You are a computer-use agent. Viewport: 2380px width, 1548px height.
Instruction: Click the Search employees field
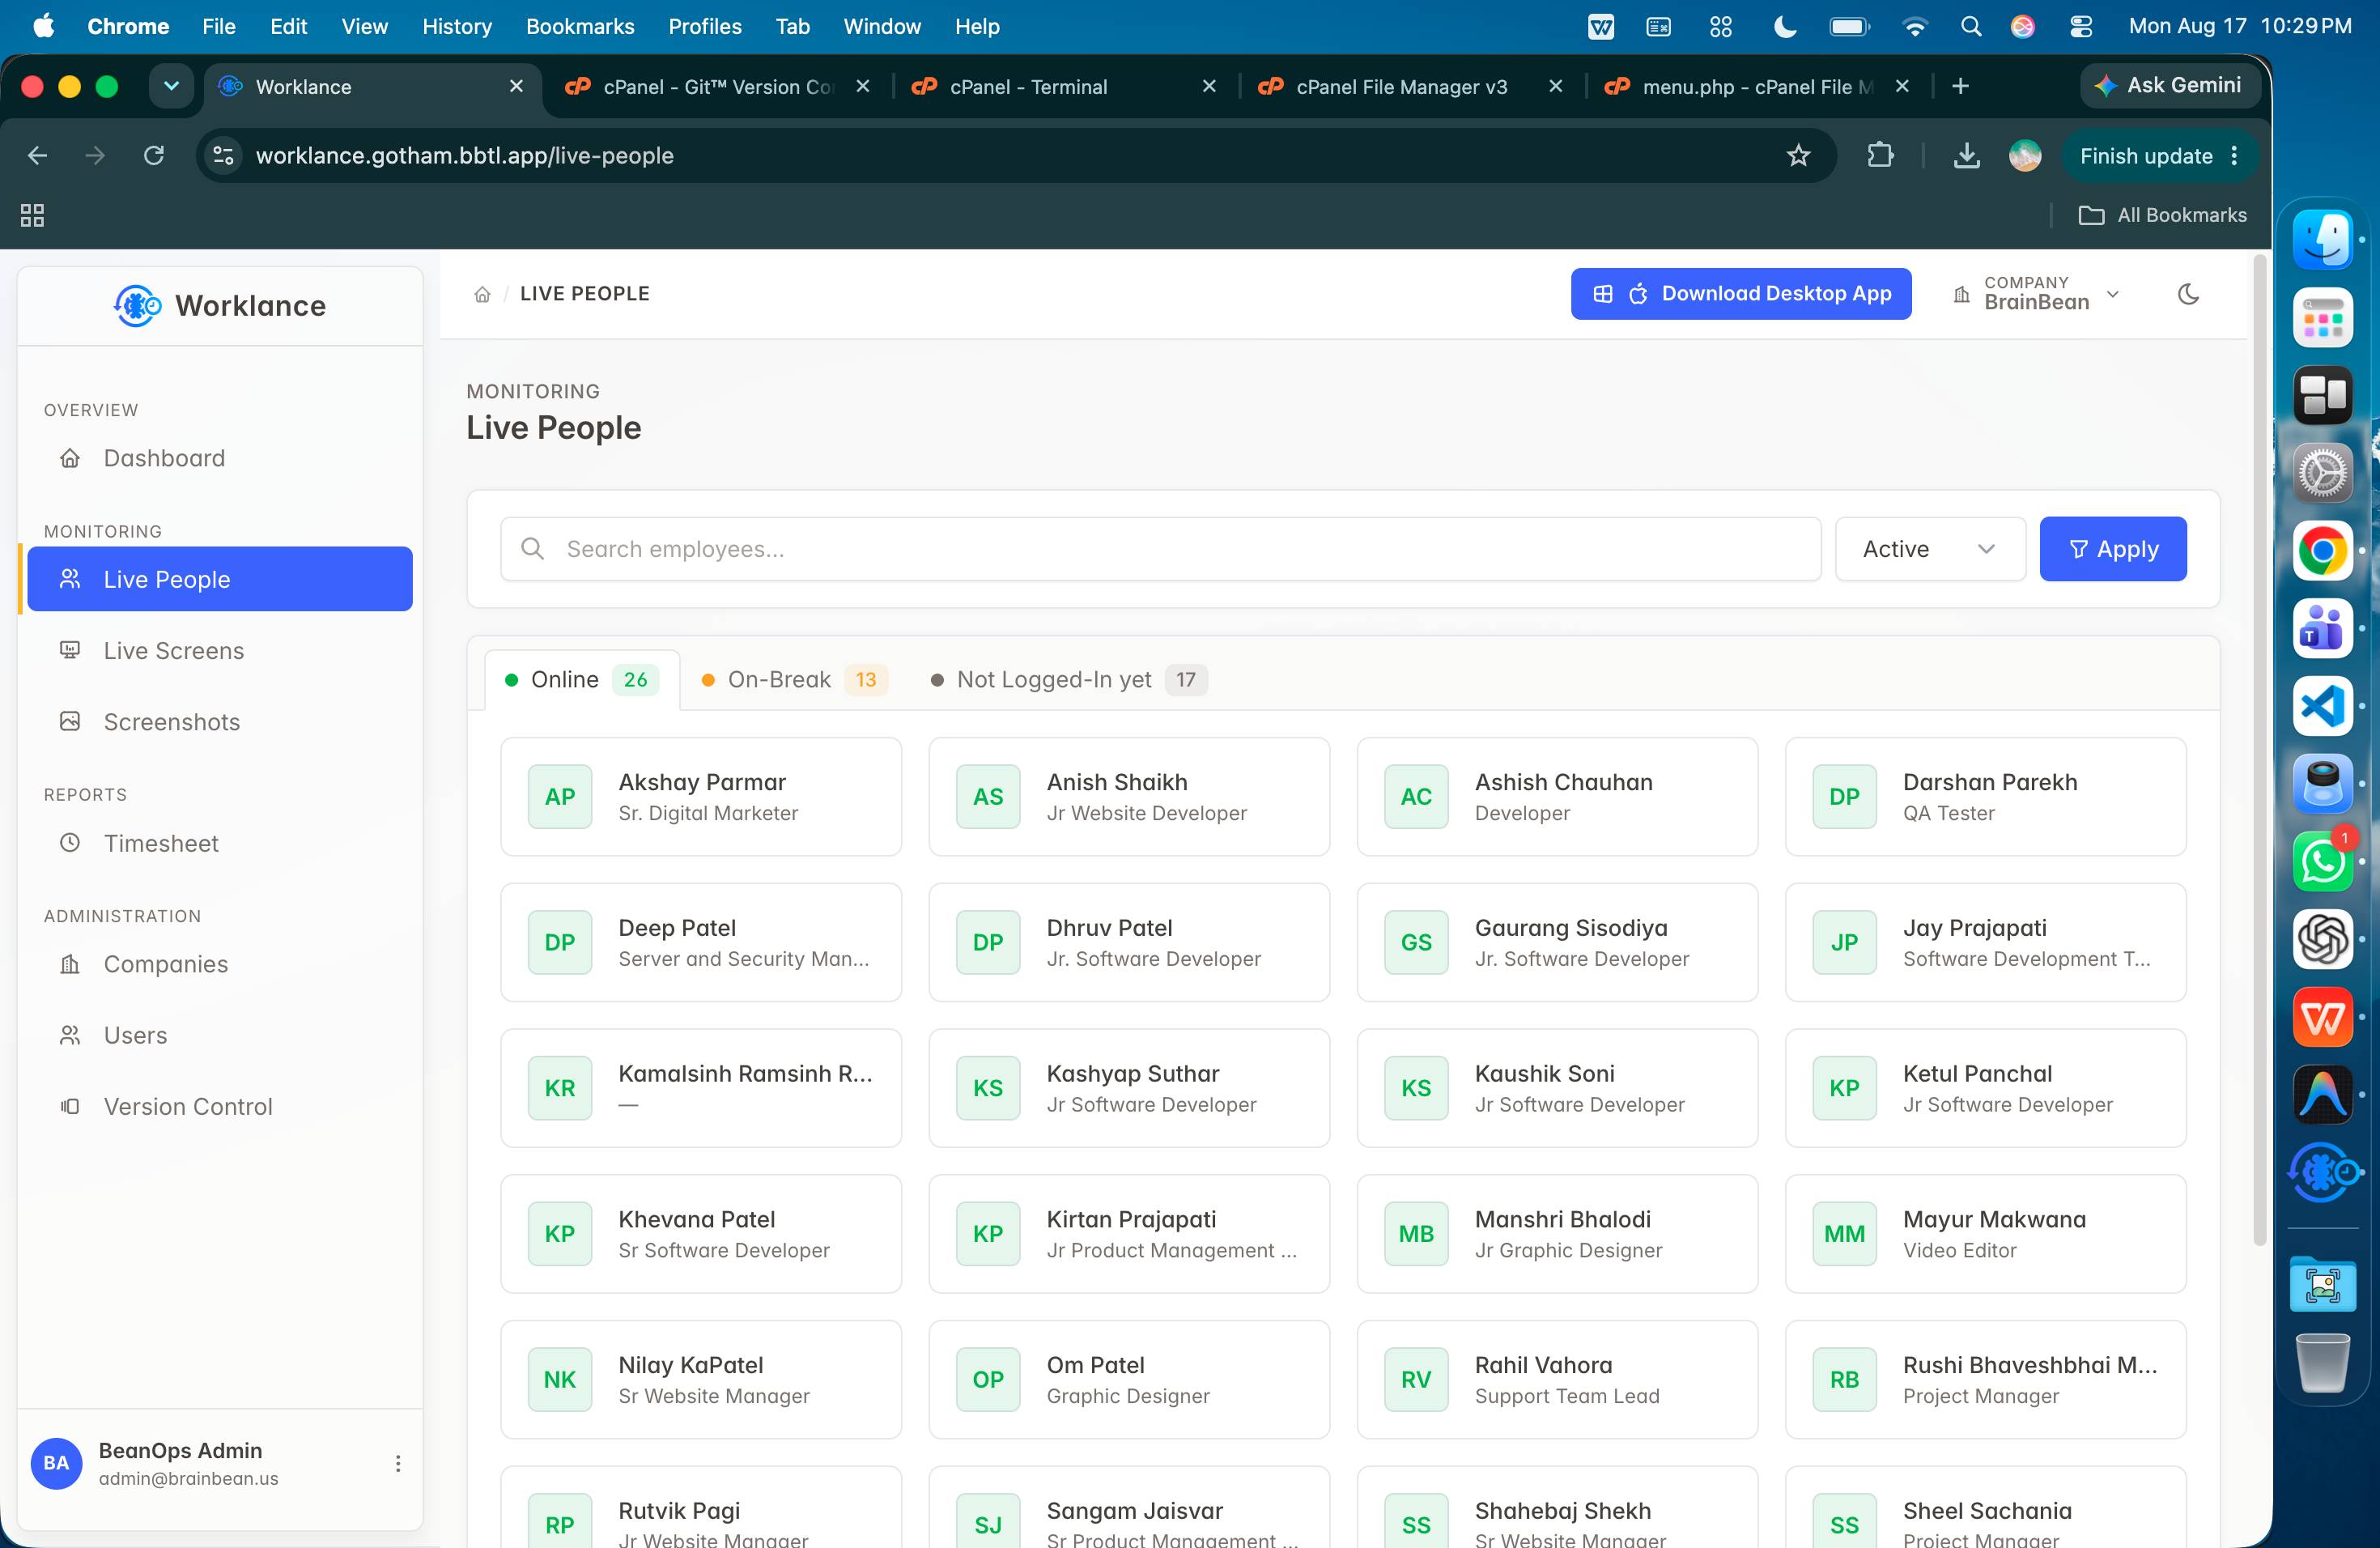coord(1161,549)
